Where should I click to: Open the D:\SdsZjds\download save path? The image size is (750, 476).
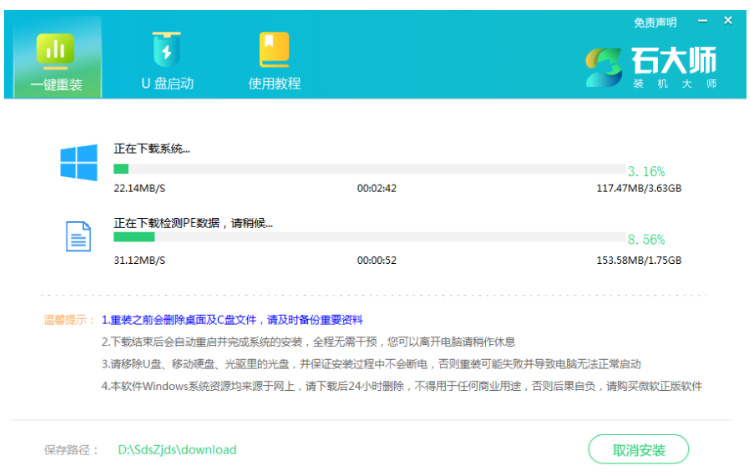point(178,449)
